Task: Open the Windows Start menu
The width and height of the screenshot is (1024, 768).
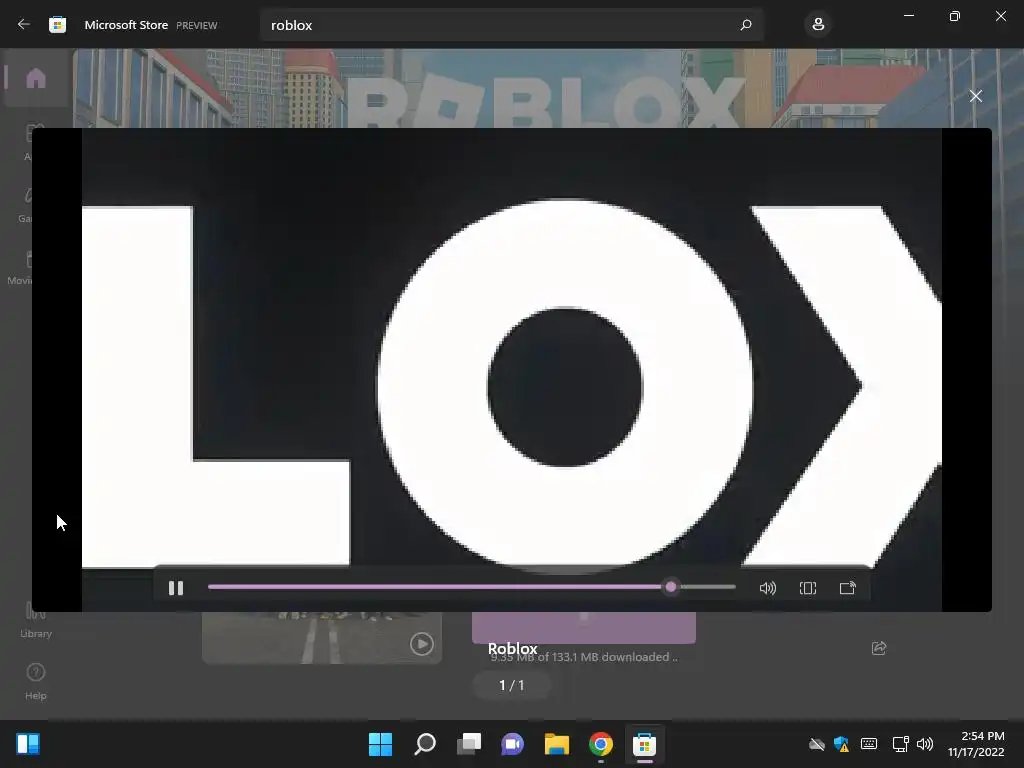Action: pyautogui.click(x=381, y=744)
